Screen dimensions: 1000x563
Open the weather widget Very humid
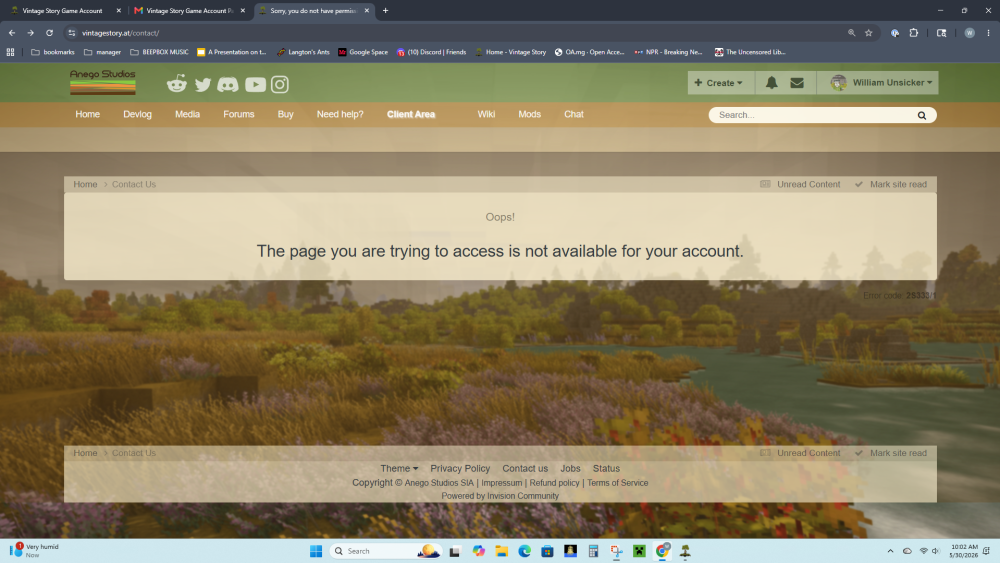pyautogui.click(x=34, y=551)
